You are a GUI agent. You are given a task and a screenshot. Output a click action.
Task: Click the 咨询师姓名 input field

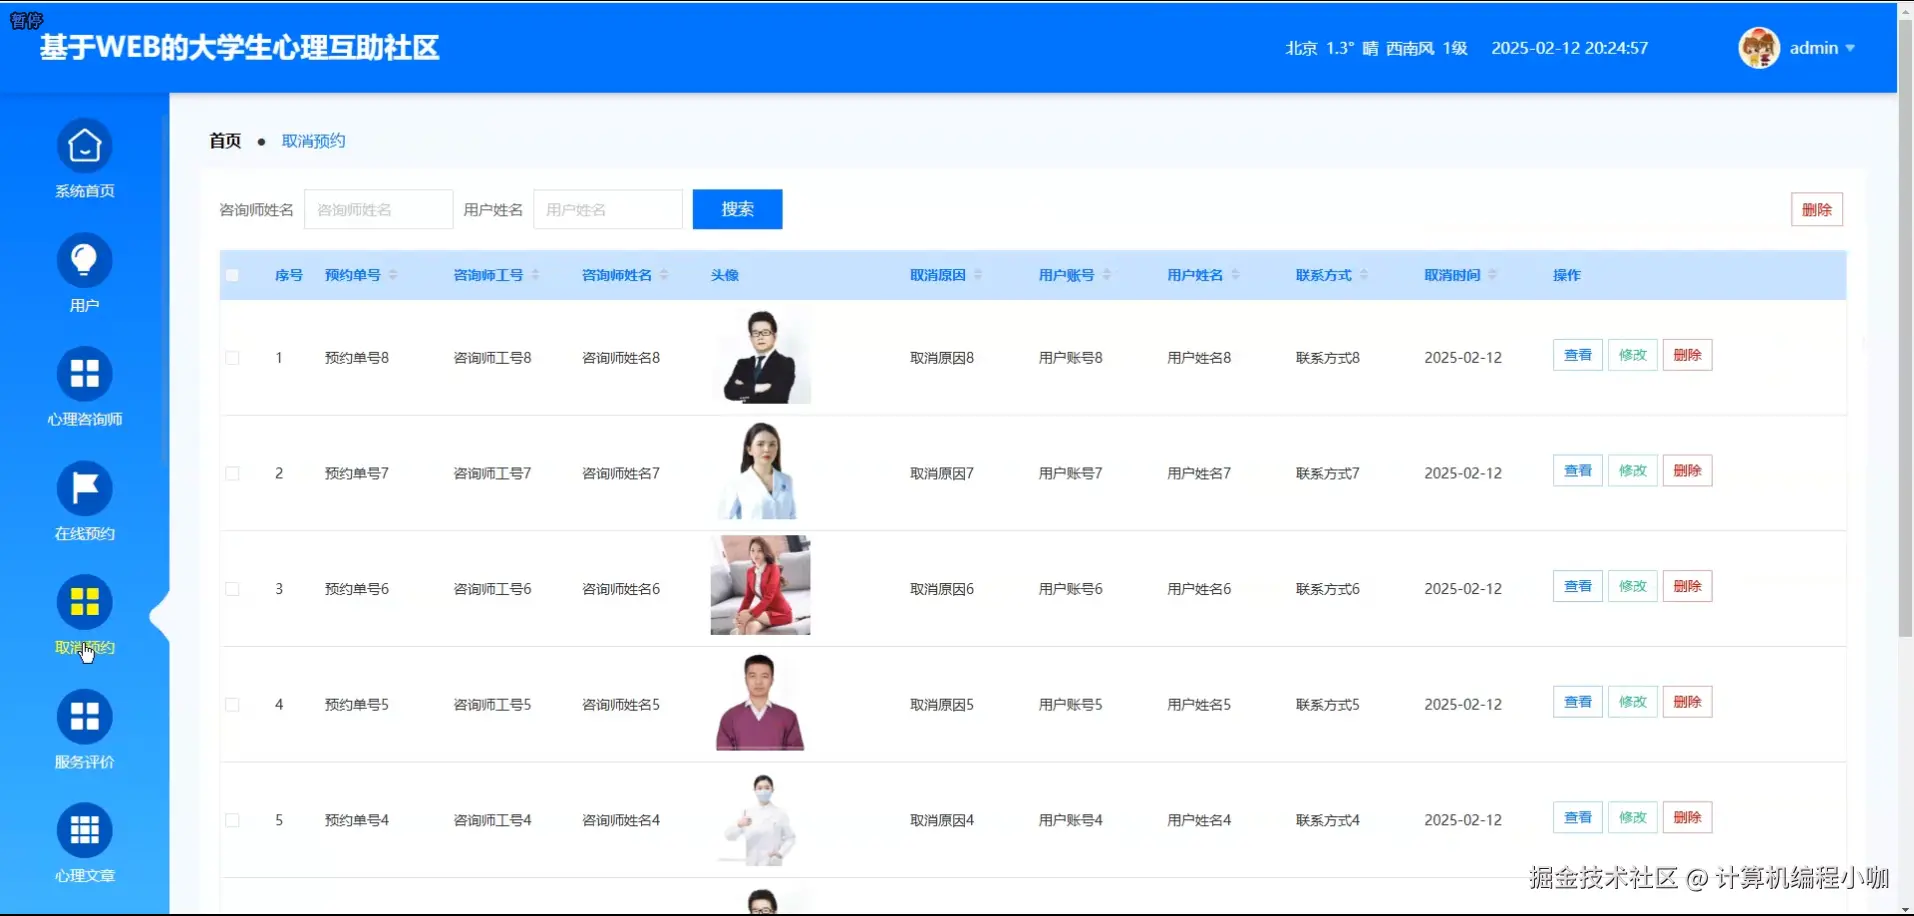[378, 209]
